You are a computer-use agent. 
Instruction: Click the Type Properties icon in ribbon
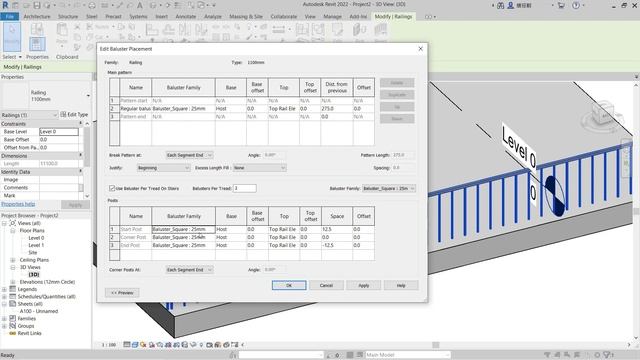[37, 29]
